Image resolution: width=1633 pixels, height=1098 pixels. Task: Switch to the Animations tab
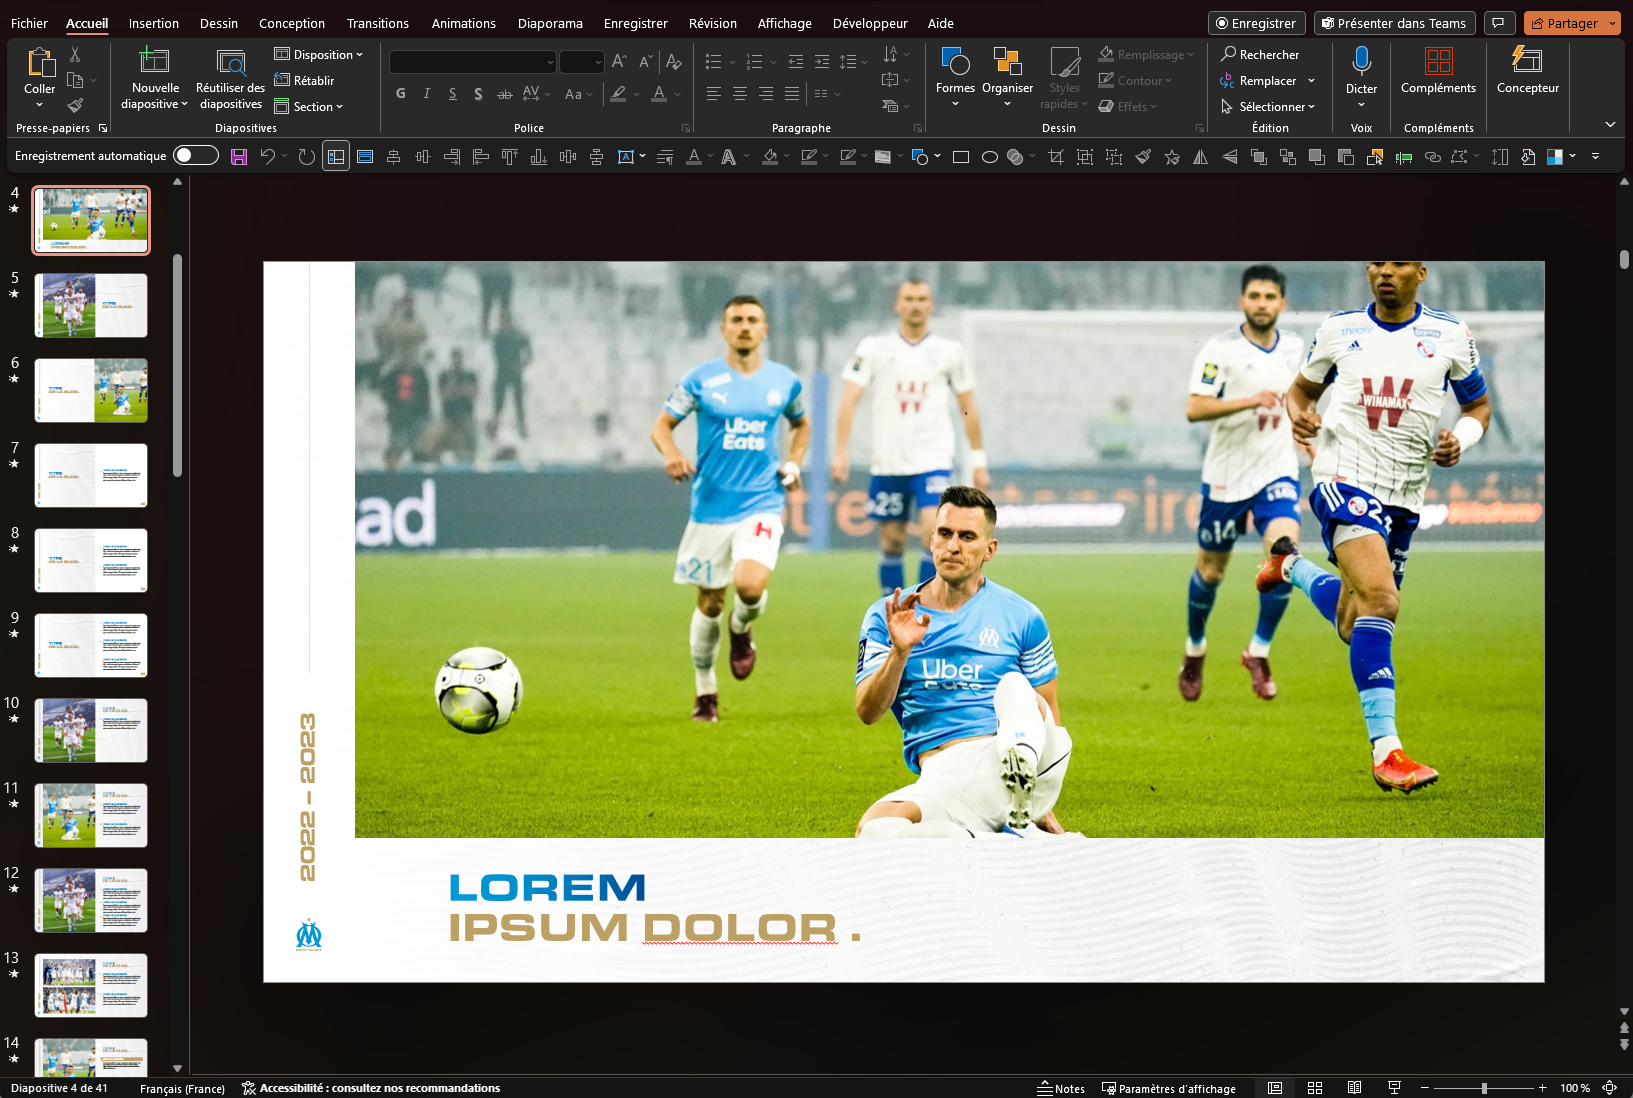(x=464, y=23)
